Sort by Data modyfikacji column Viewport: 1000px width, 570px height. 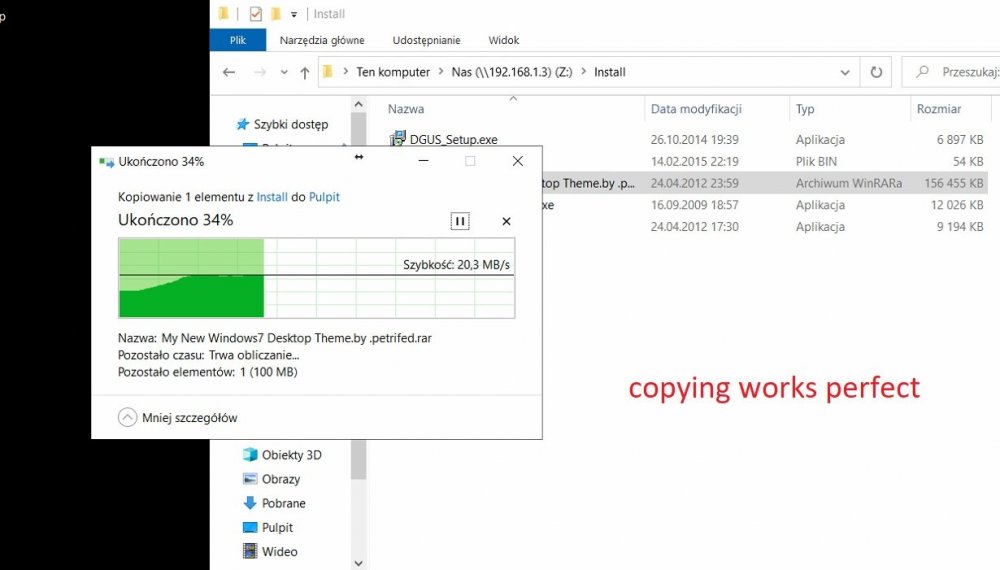[696, 109]
